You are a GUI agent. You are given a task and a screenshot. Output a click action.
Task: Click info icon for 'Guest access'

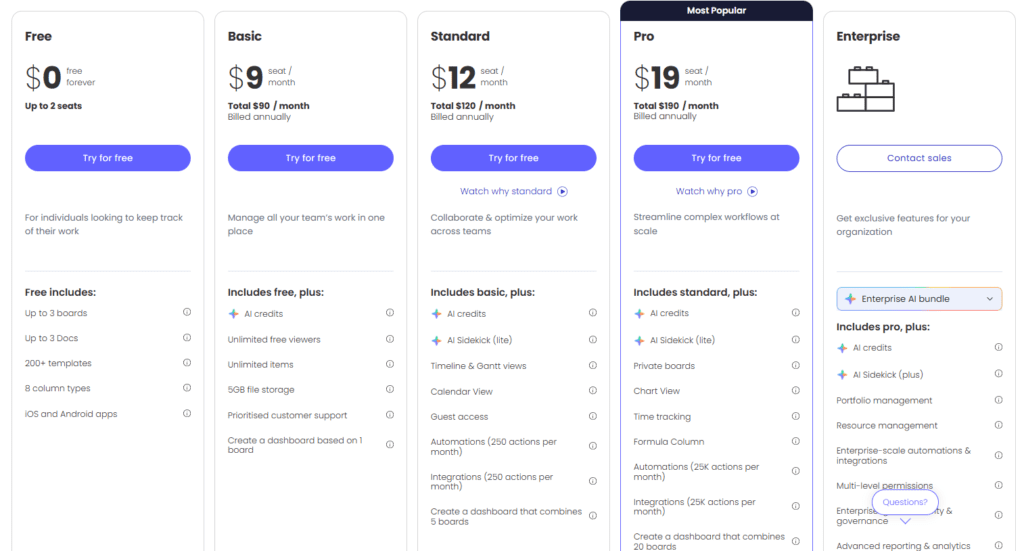click(593, 416)
